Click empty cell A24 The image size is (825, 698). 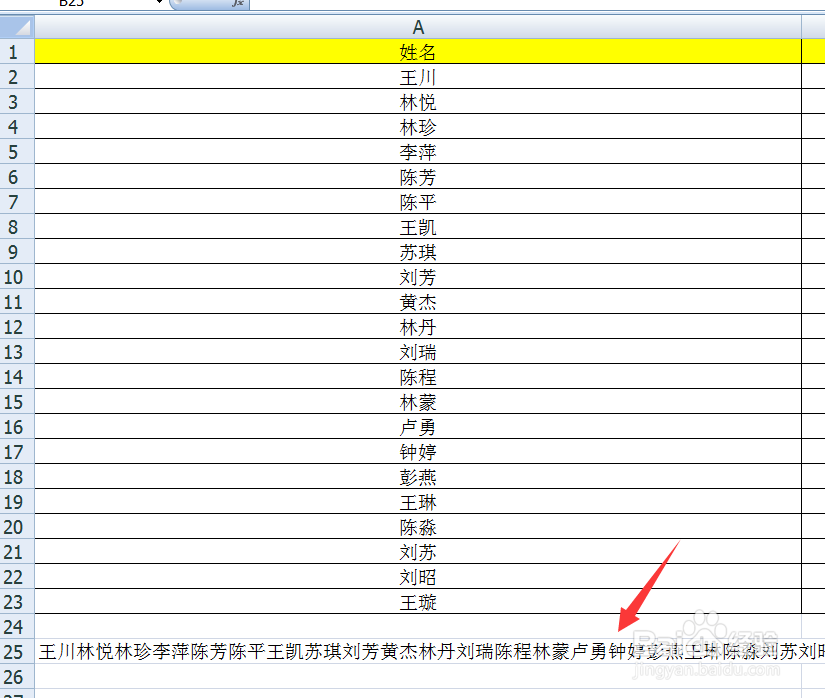click(418, 626)
